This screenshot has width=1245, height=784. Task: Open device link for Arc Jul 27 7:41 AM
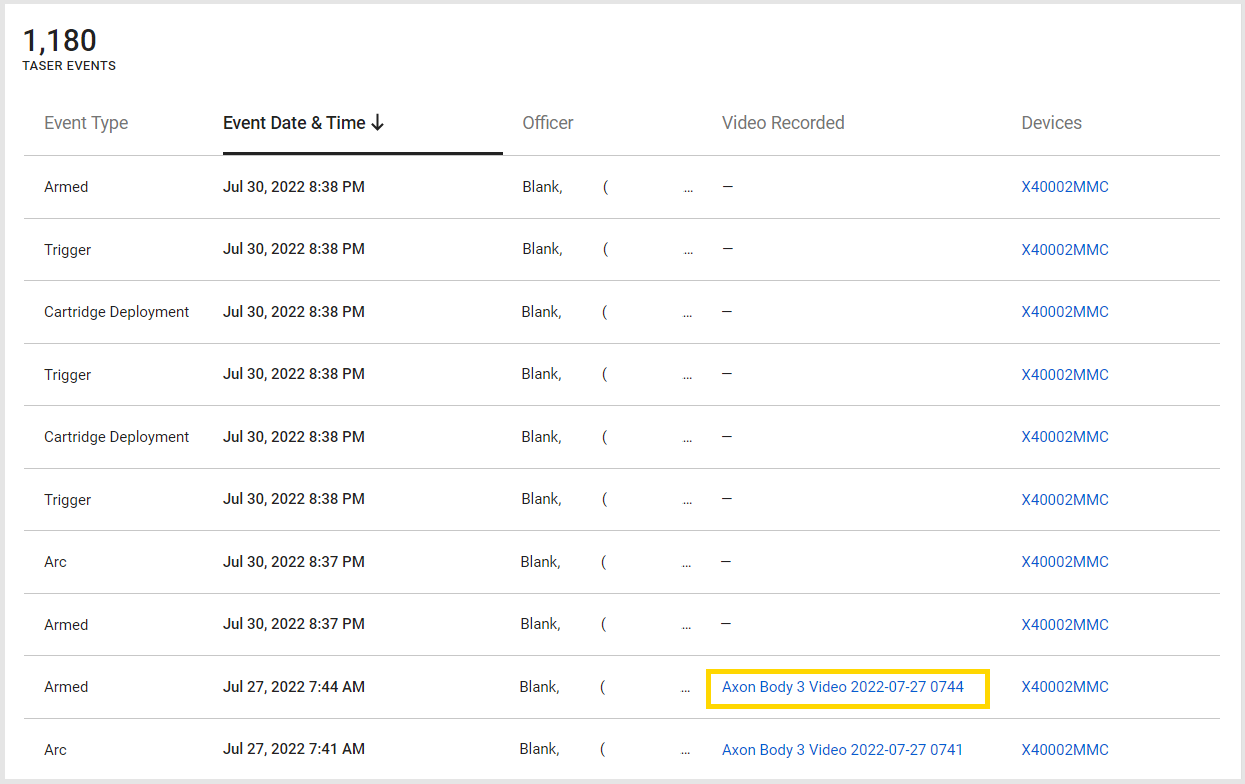click(x=1064, y=750)
